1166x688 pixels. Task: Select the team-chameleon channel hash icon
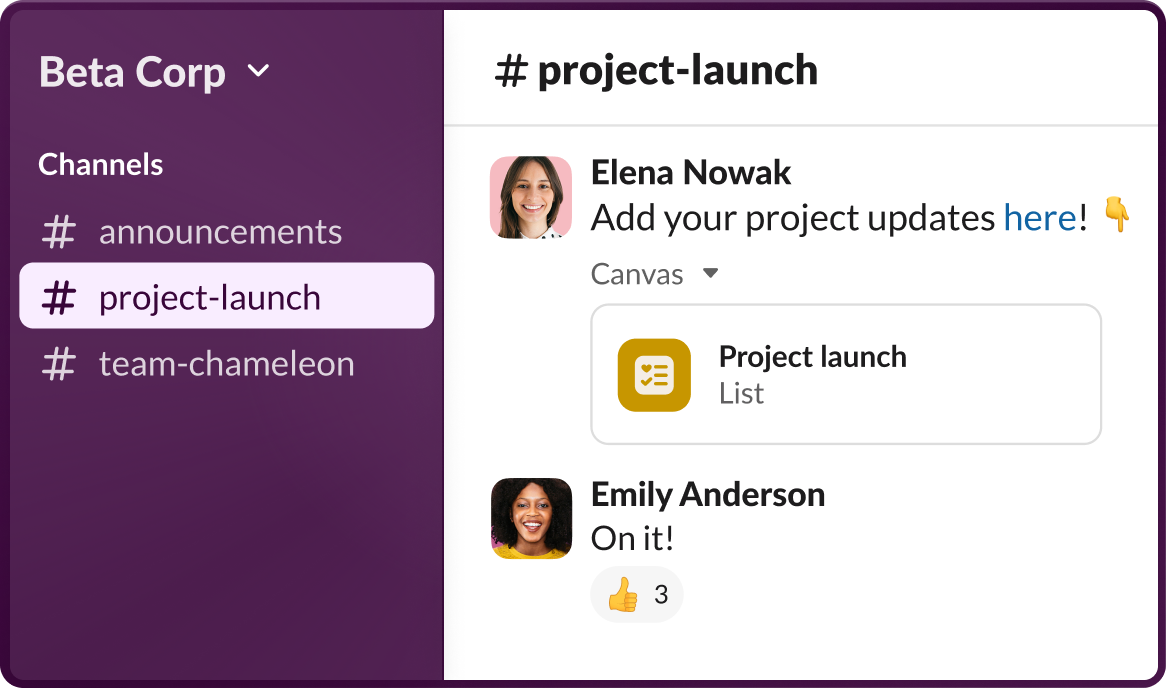pos(60,364)
